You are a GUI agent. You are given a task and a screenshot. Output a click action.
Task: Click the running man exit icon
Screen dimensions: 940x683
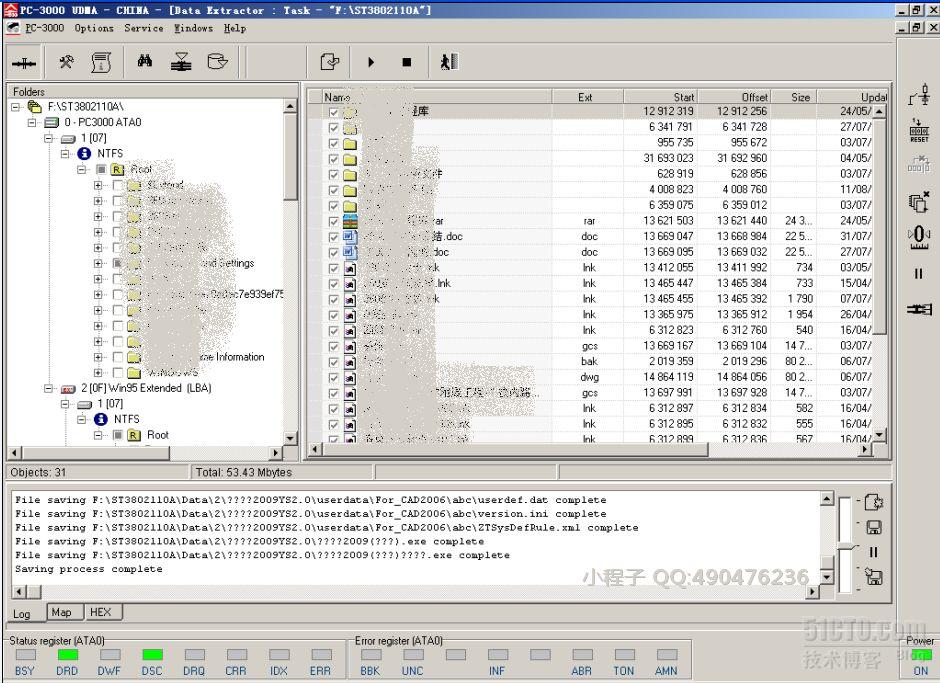[449, 61]
